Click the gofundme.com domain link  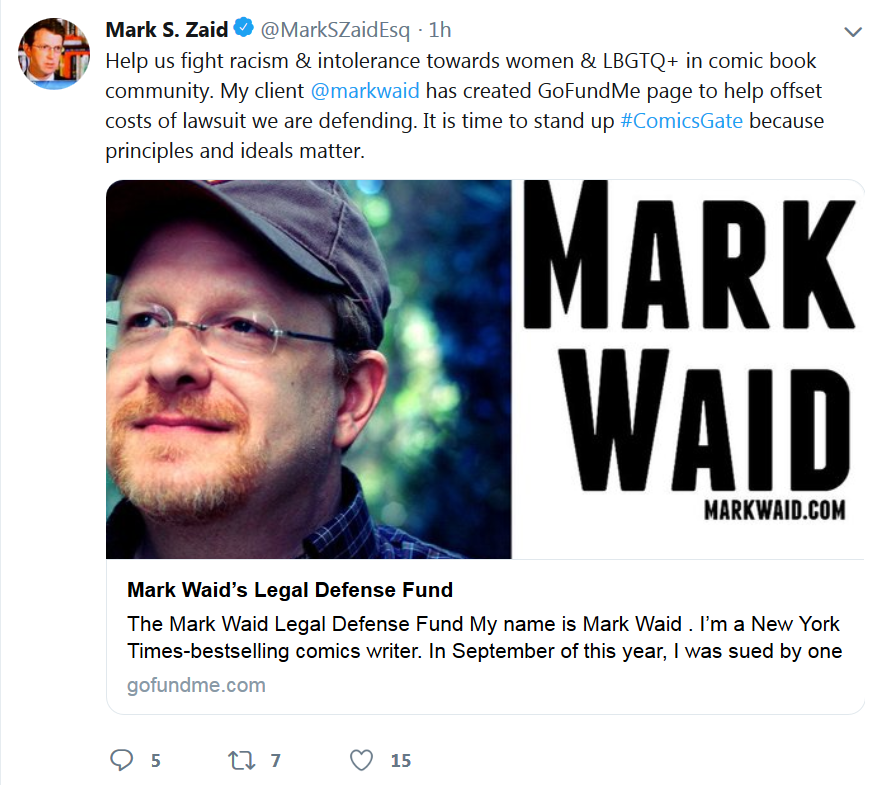point(196,685)
